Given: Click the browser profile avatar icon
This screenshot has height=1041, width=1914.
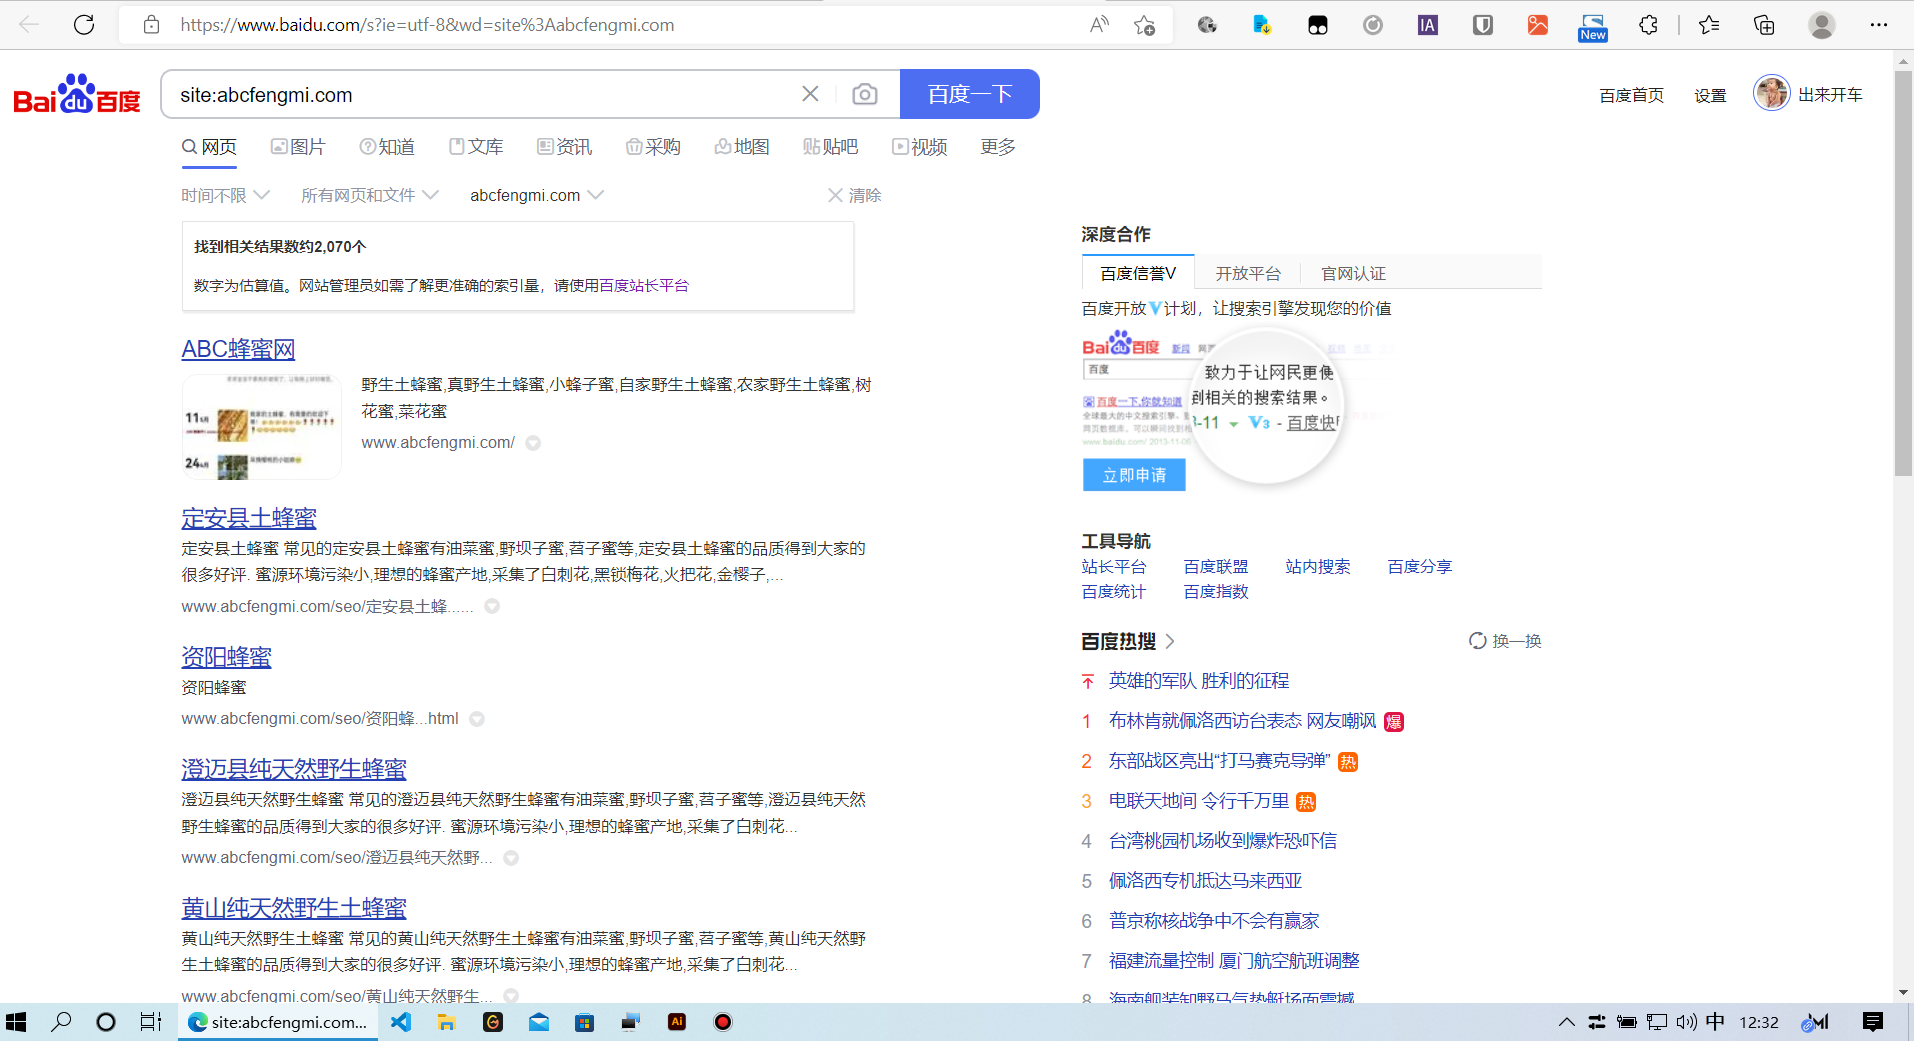Looking at the screenshot, I should [1821, 24].
